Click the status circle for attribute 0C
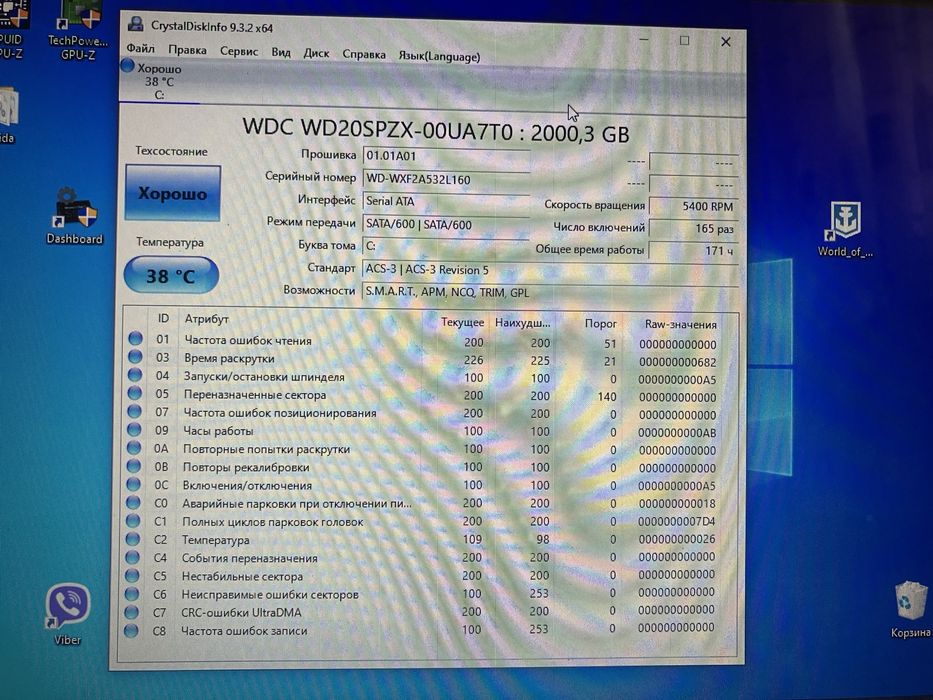 click(133, 484)
